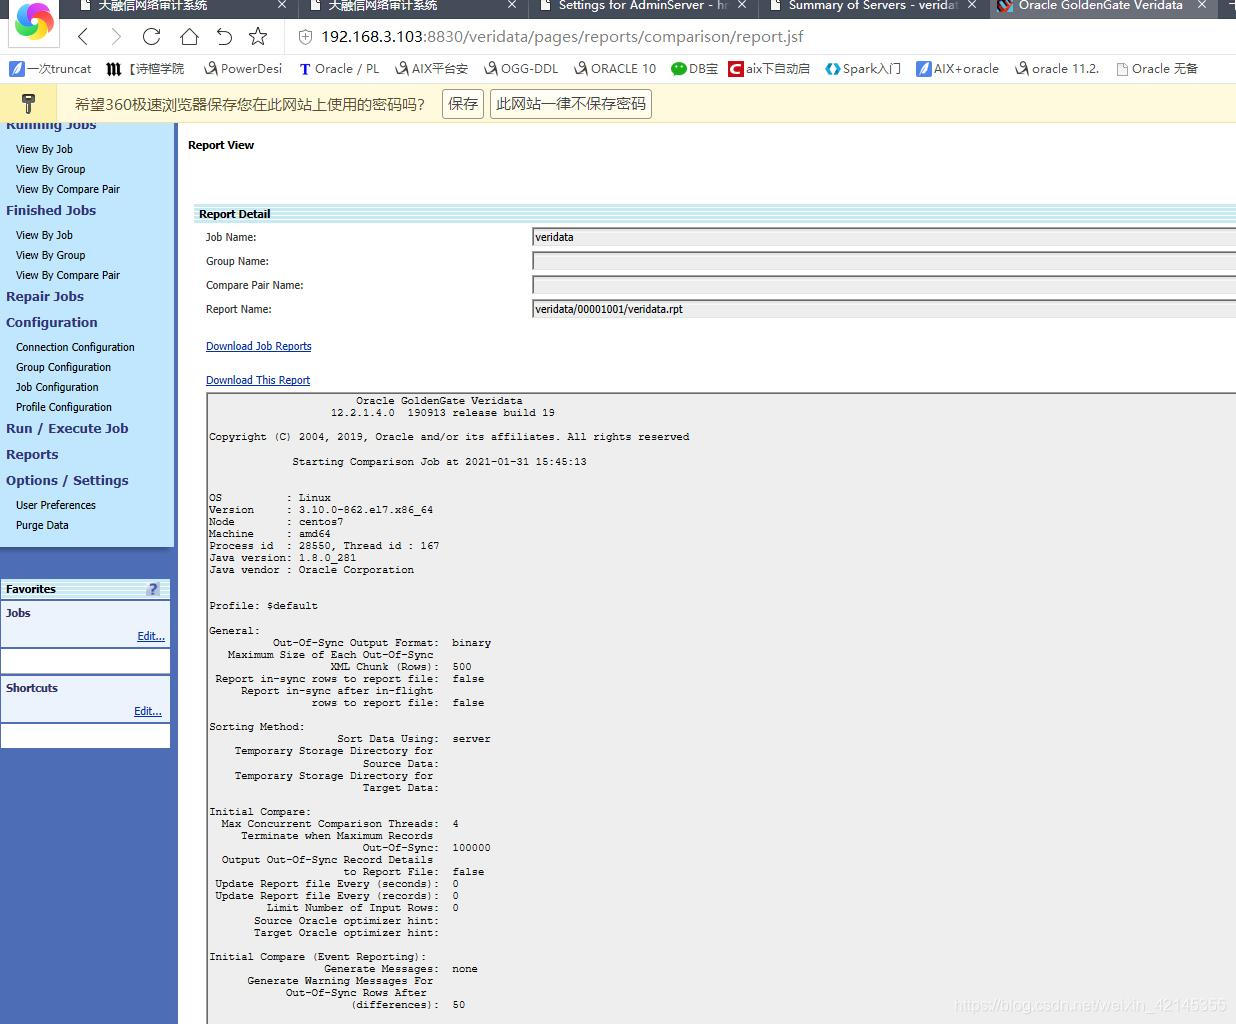Bookmark page with star icon
1236x1024 pixels.
click(x=258, y=37)
